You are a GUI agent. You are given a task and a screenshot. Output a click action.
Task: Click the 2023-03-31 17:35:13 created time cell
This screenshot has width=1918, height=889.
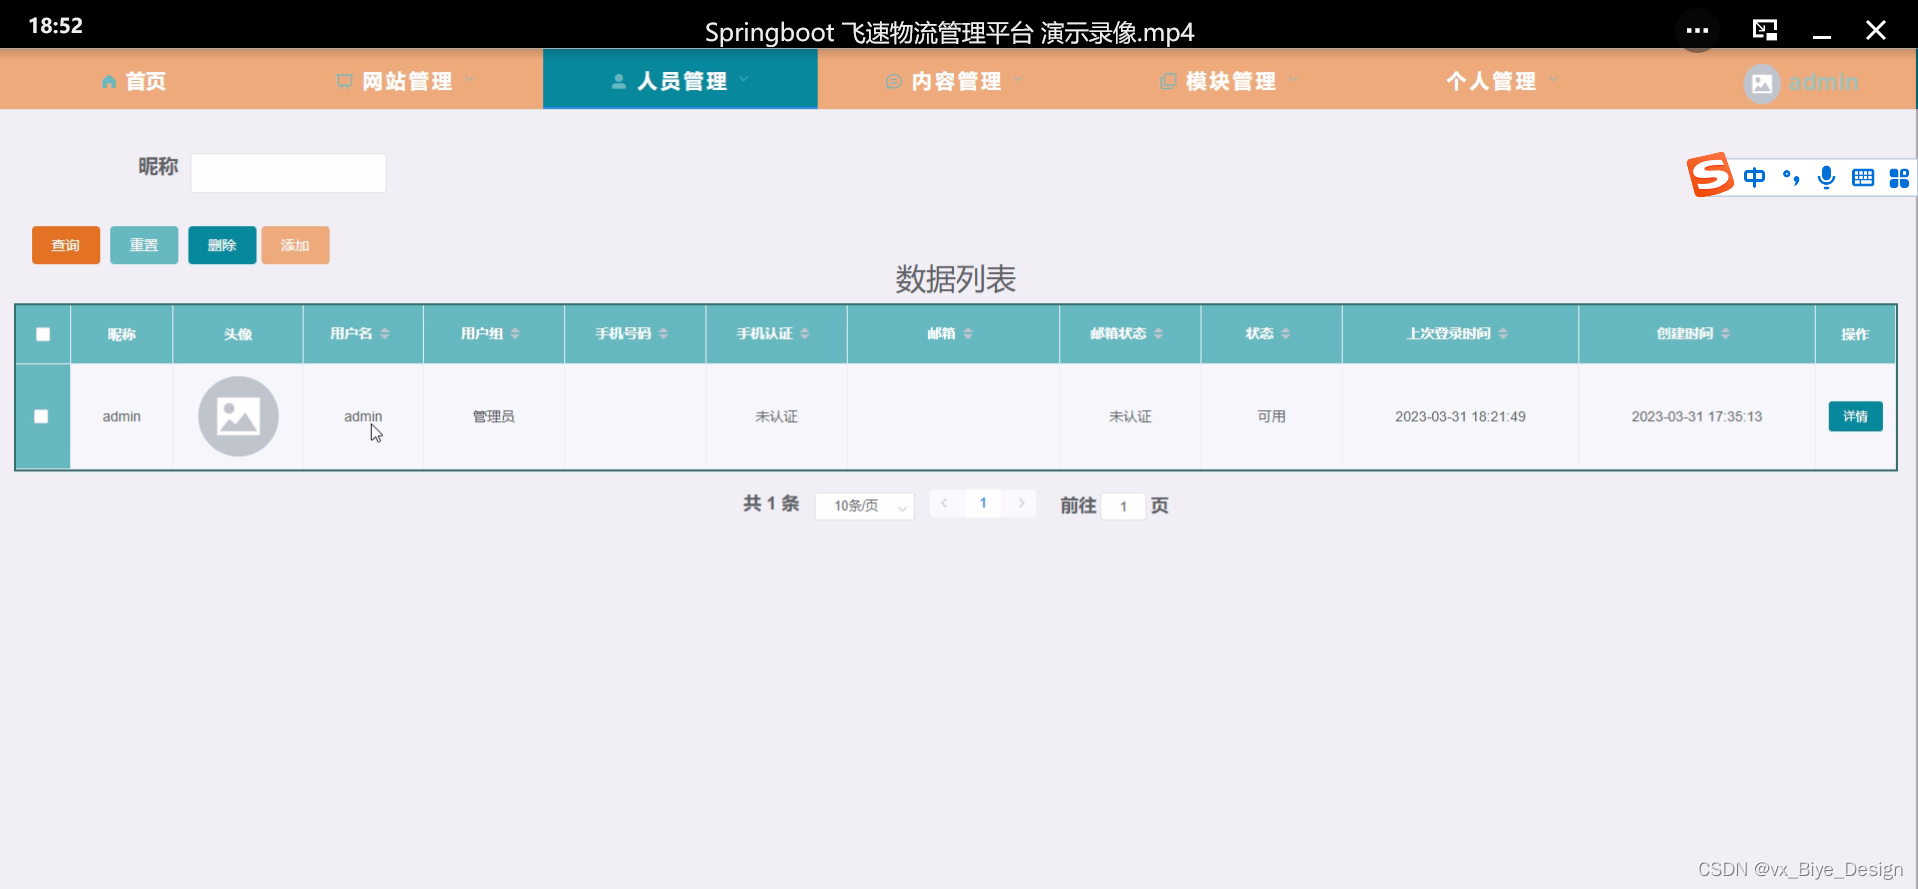tap(1697, 416)
